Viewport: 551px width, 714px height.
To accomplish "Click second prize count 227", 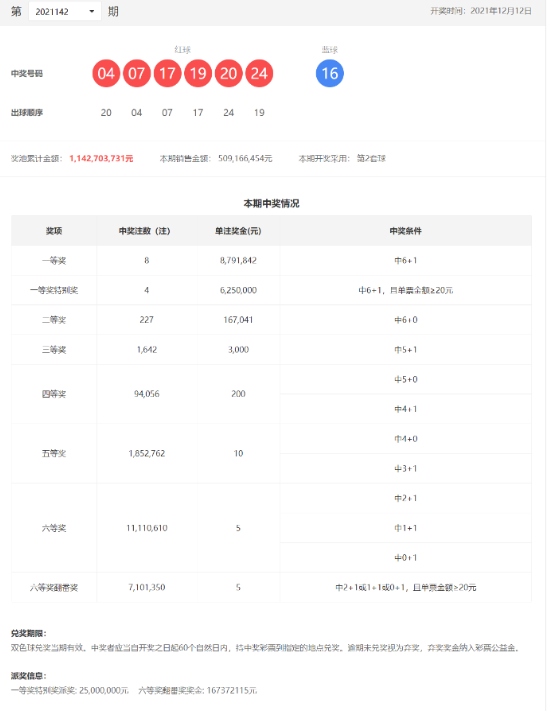I will [x=147, y=320].
